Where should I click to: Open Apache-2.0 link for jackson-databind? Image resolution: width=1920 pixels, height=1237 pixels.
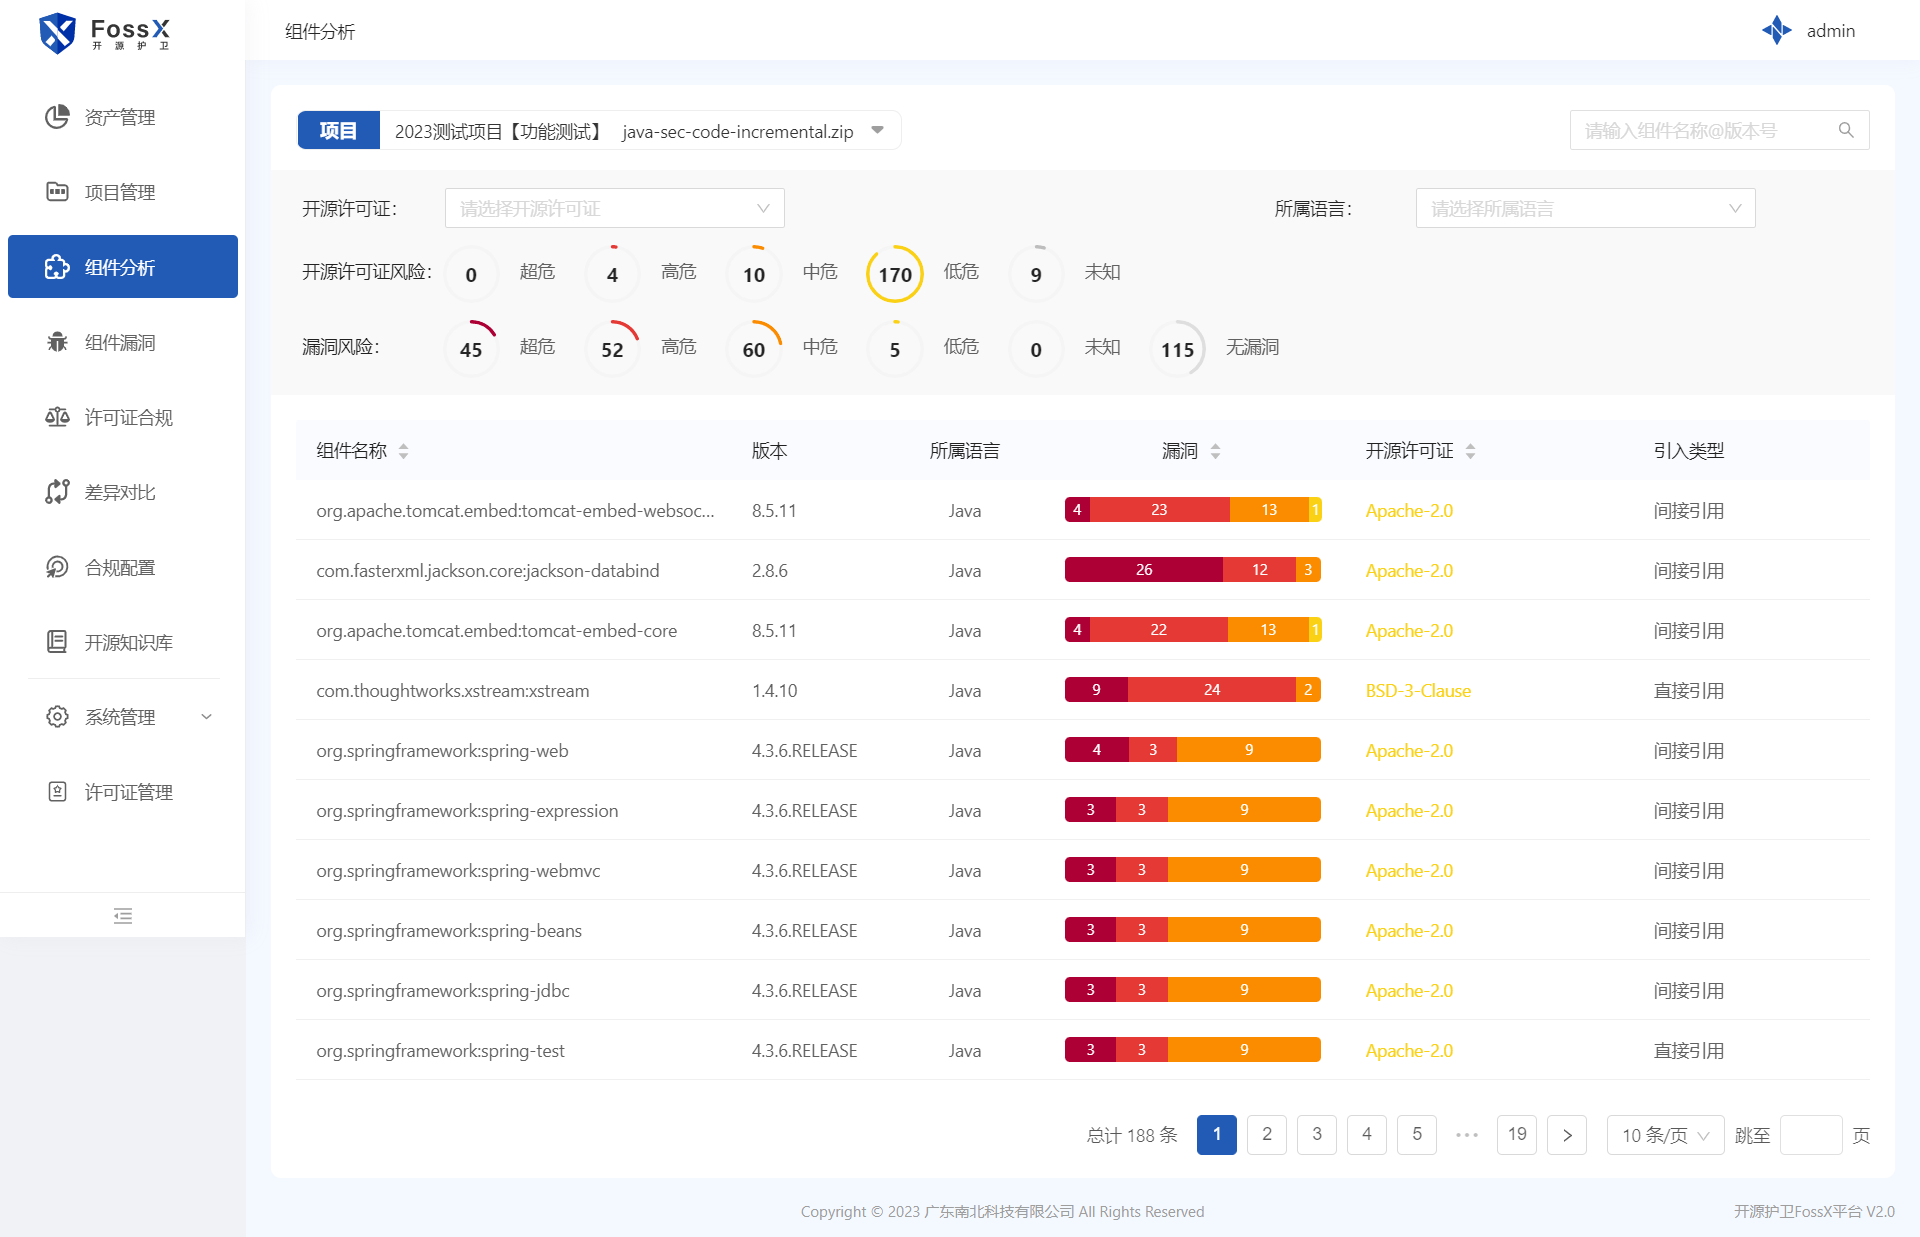point(1409,570)
